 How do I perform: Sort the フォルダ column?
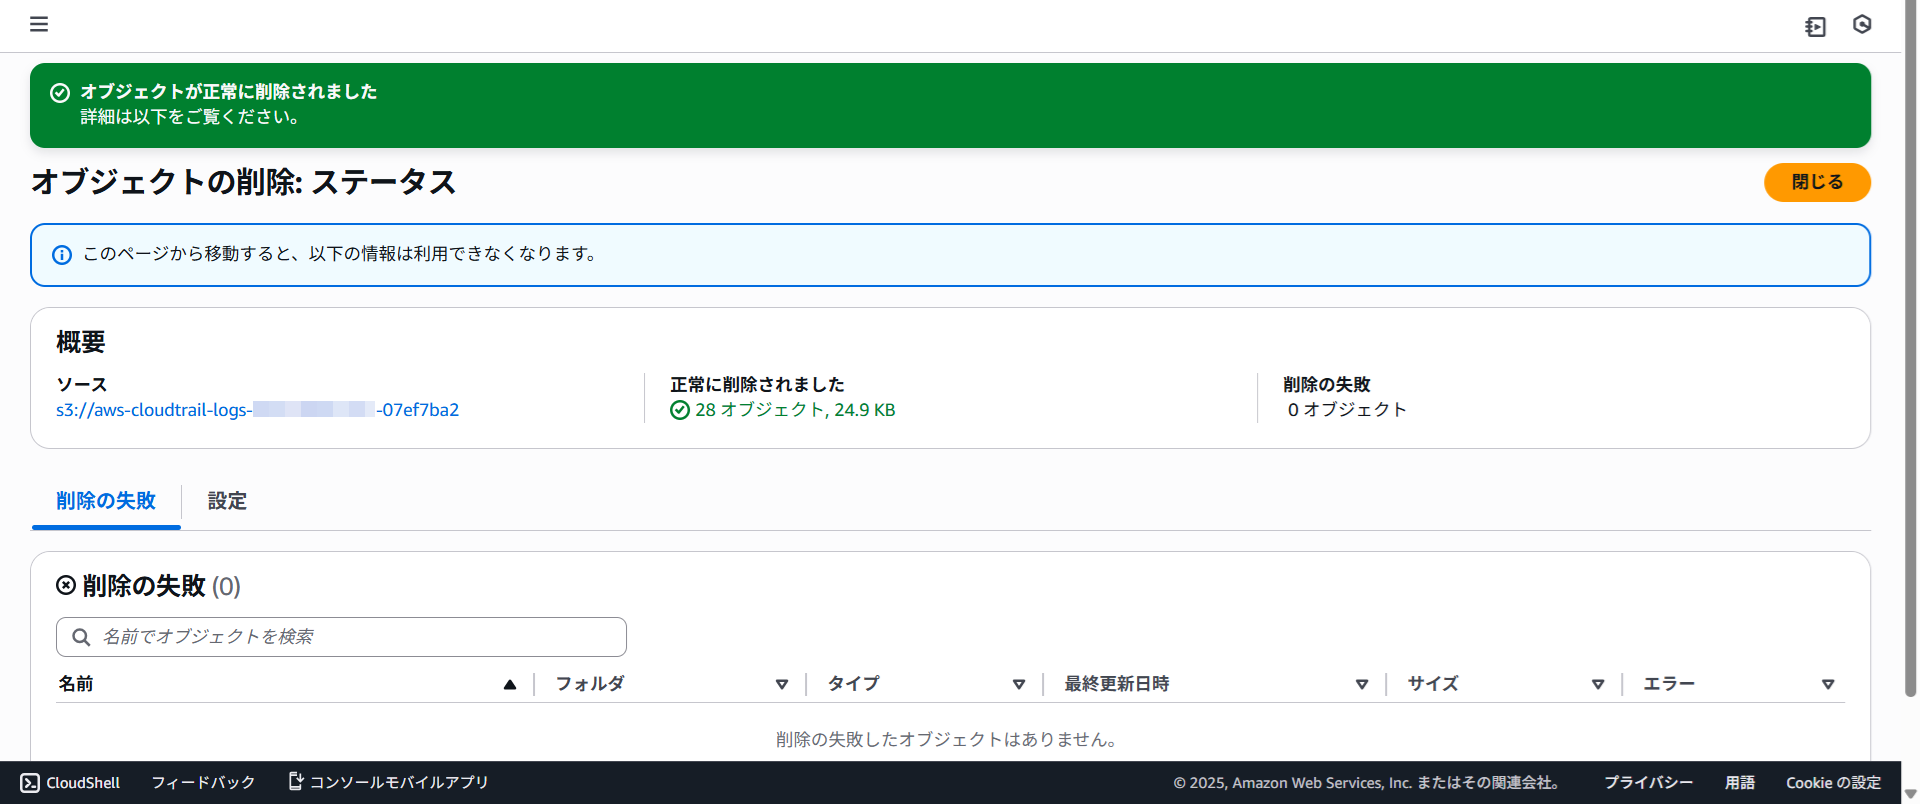pyautogui.click(x=782, y=684)
